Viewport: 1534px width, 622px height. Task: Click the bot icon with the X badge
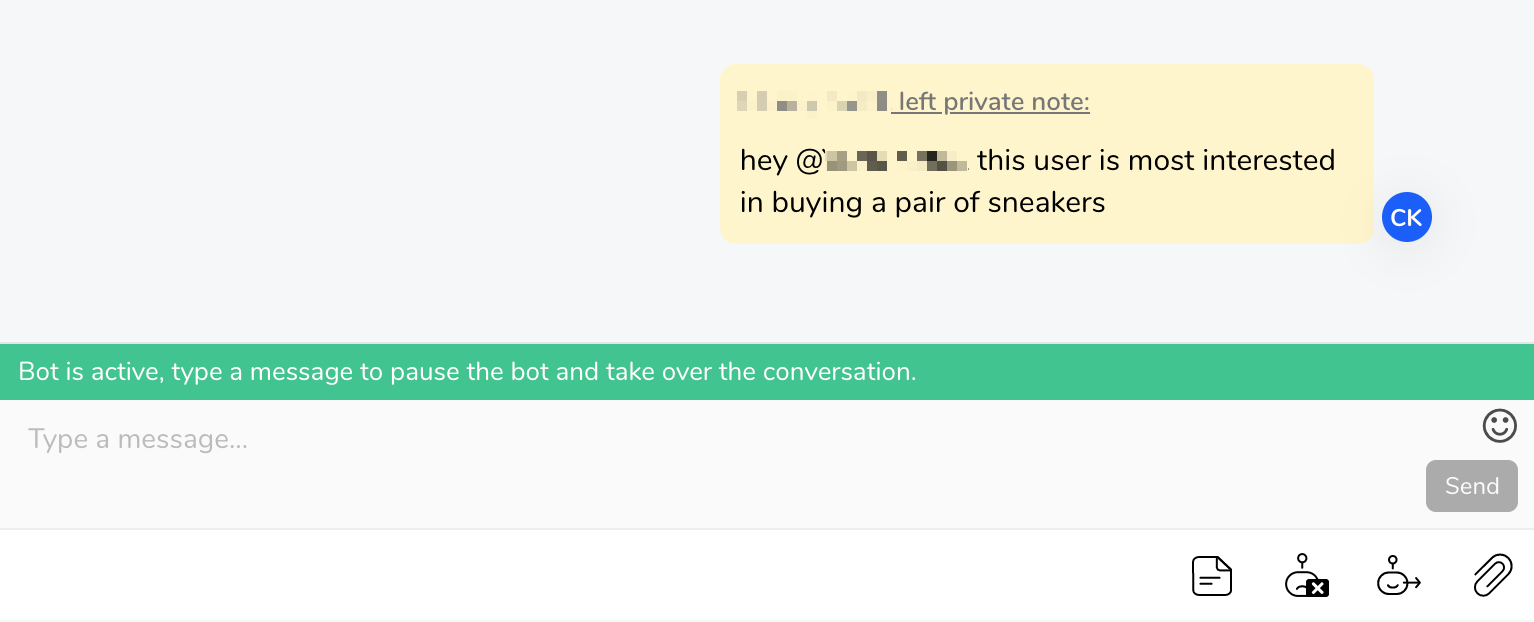tap(1306, 576)
